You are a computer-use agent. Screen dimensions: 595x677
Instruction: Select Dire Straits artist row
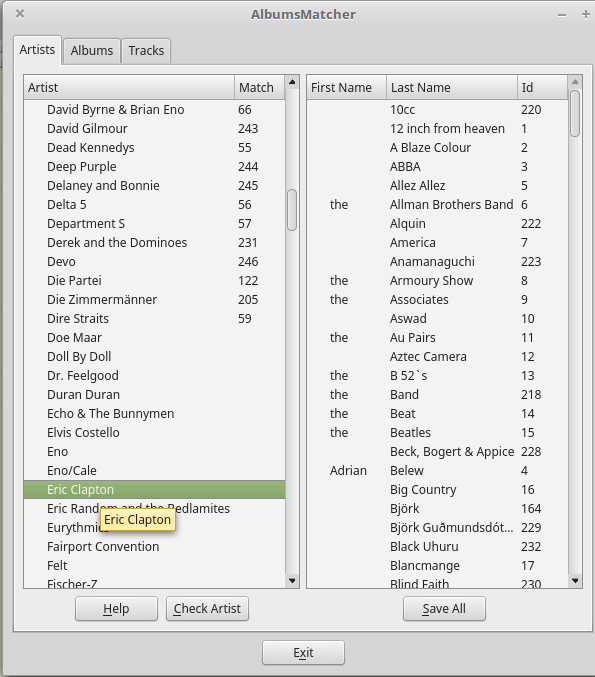[x=155, y=319]
